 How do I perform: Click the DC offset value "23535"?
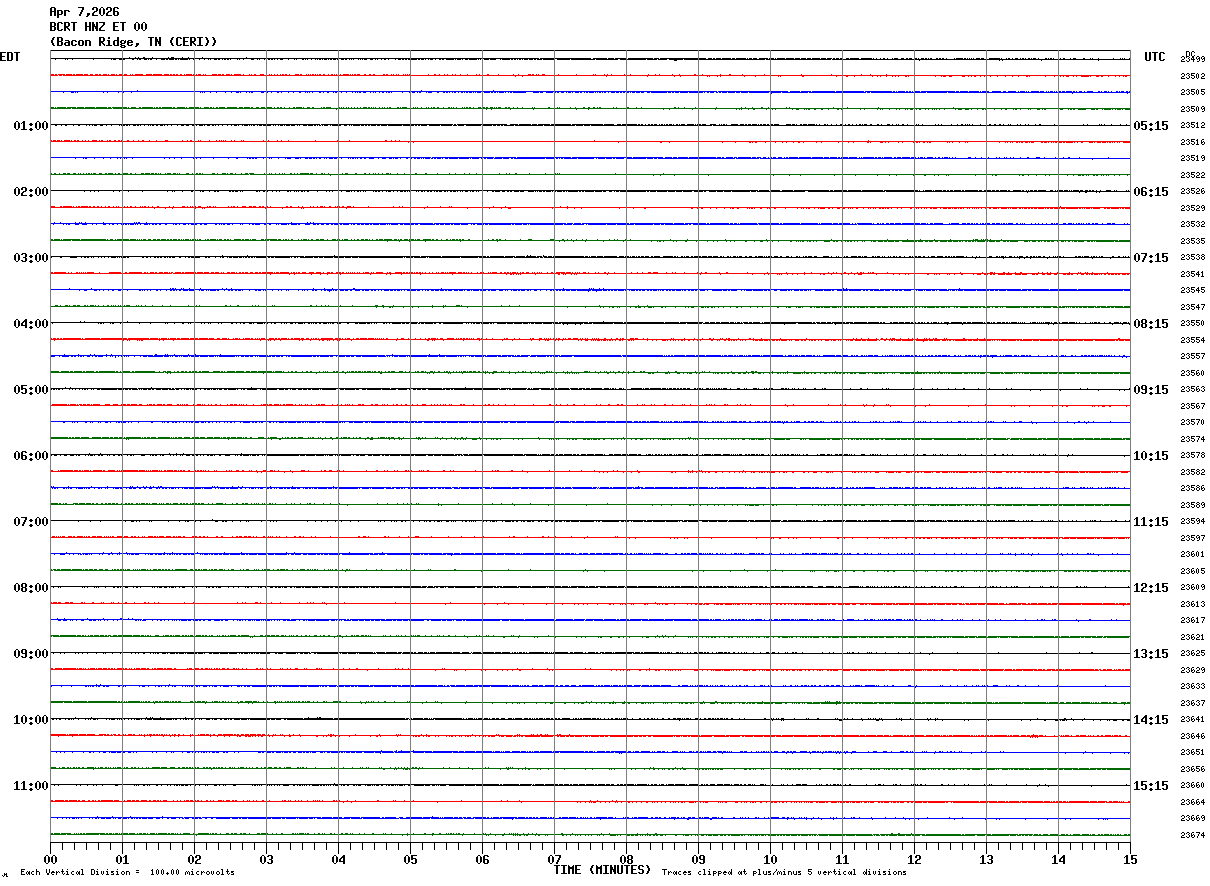coord(1192,241)
